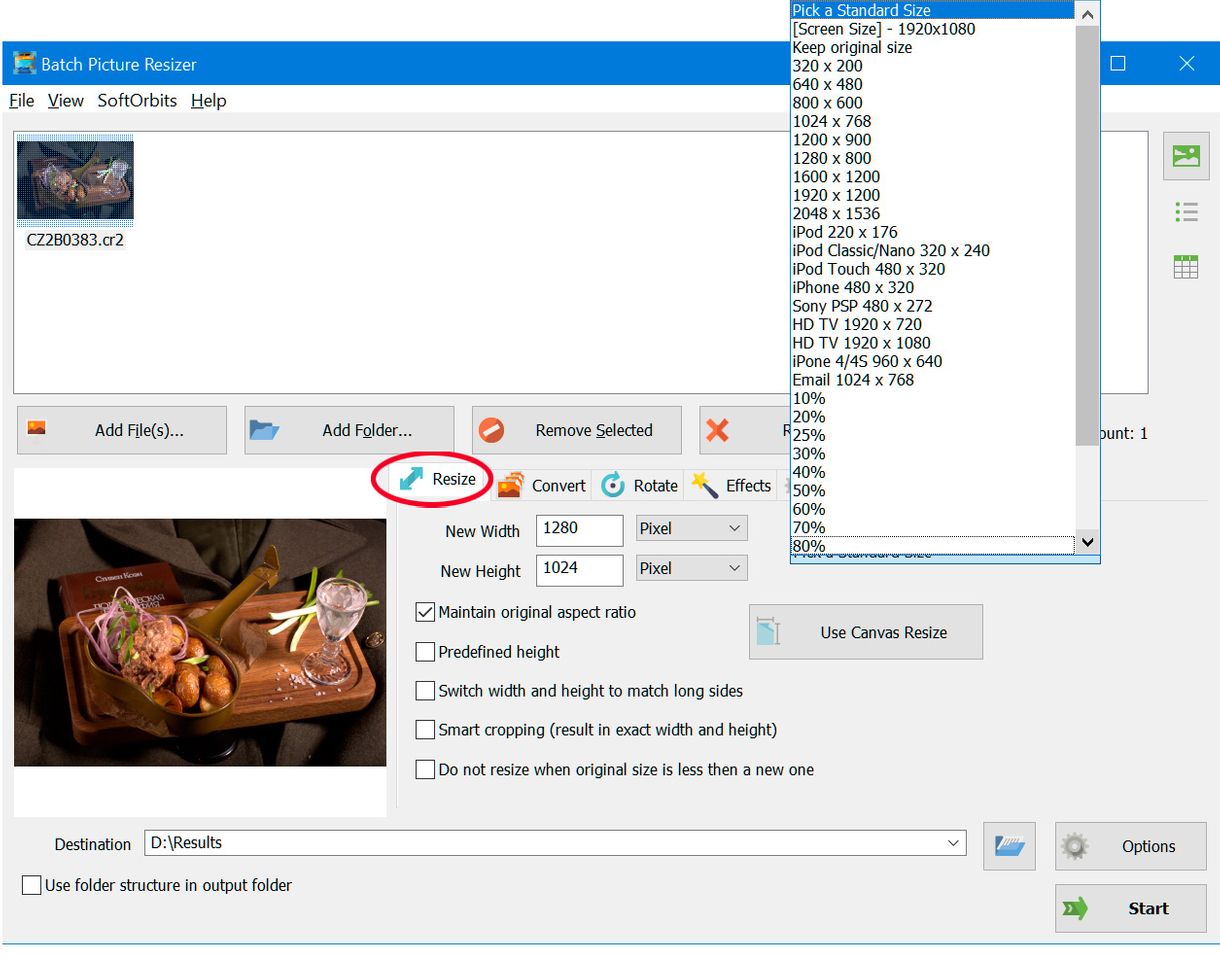
Task: Switch to the Convert tab
Action: pyautogui.click(x=543, y=485)
